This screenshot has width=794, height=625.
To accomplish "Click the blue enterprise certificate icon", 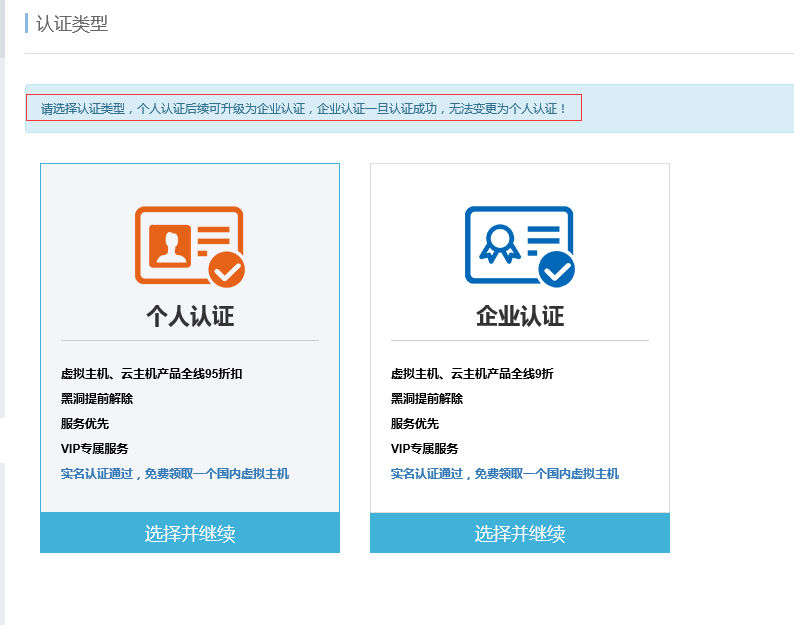I will pos(520,246).
